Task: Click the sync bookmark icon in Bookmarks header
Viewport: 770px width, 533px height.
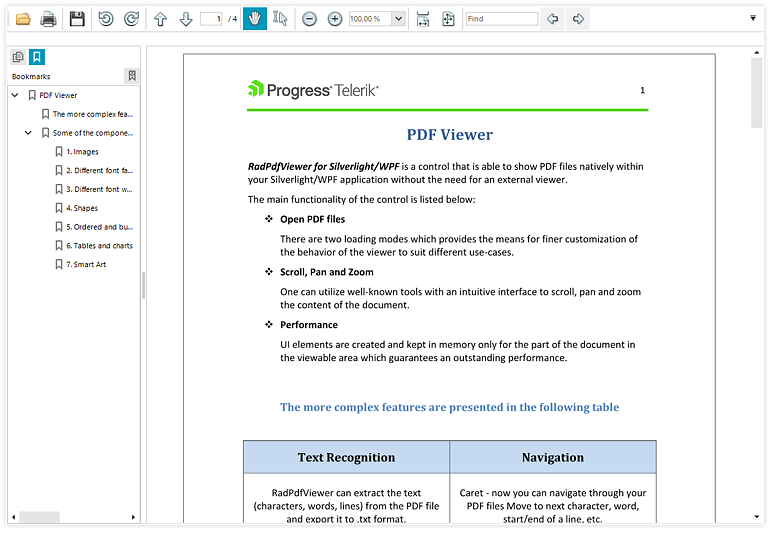Action: click(132, 76)
